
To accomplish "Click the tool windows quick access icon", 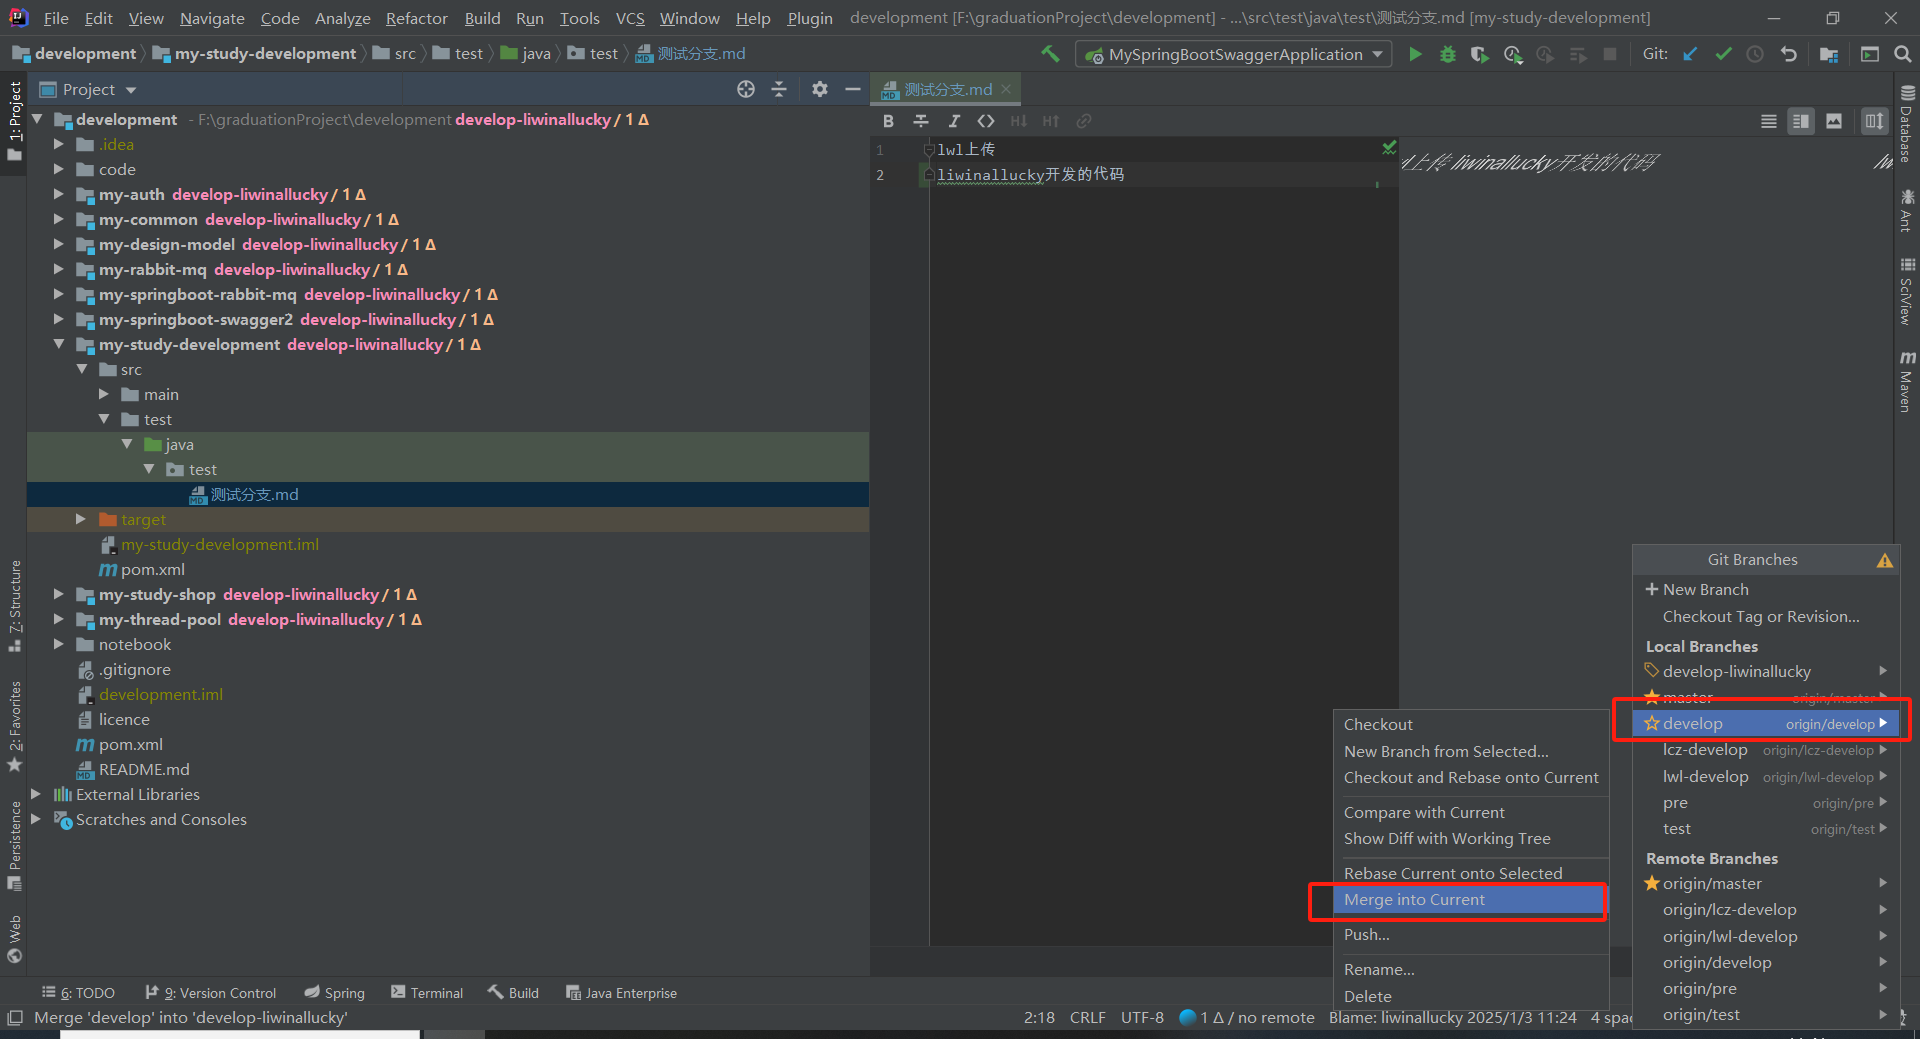I will (14, 1018).
